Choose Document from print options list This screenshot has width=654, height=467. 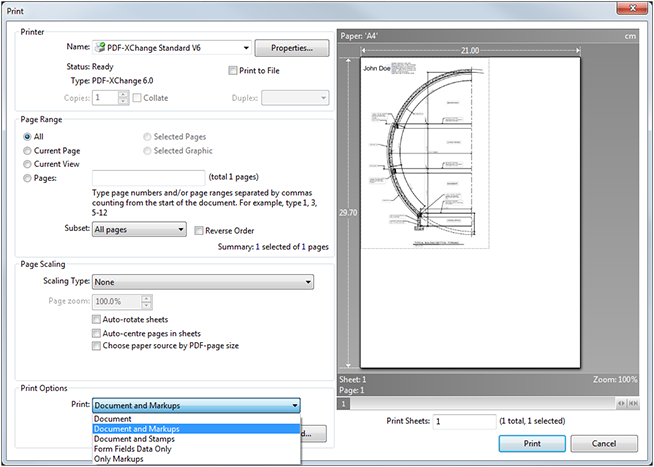(196, 419)
